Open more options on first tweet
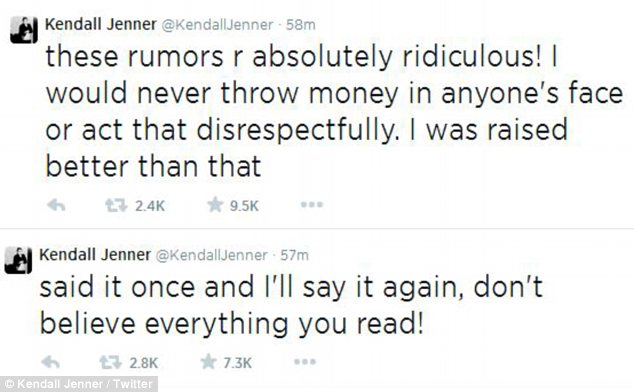The height and width of the screenshot is (392, 634). tap(312, 205)
